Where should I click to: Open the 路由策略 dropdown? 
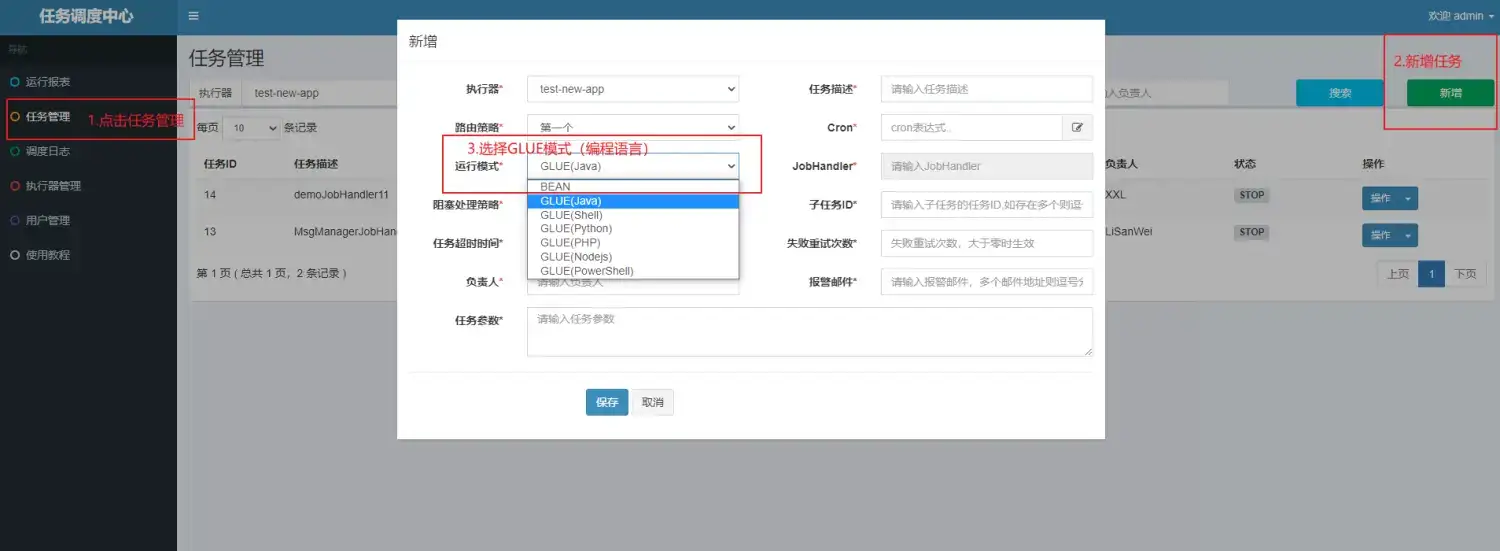click(633, 128)
